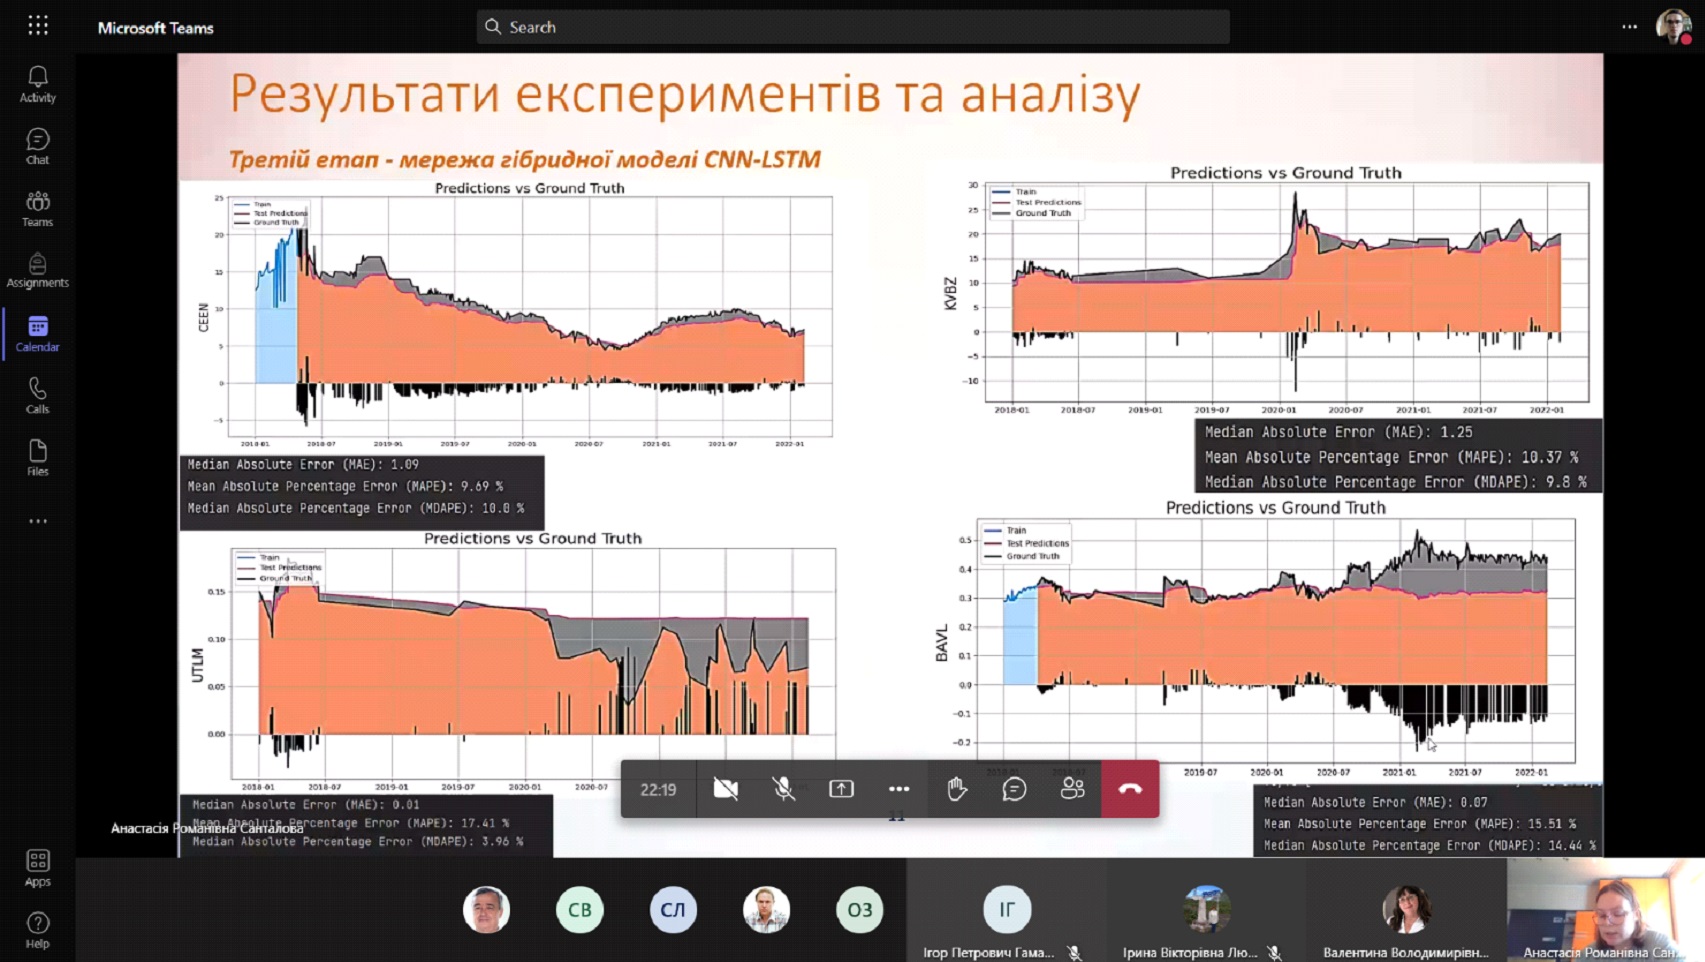
Task: Go to Teams section in sidebar
Action: [38, 209]
